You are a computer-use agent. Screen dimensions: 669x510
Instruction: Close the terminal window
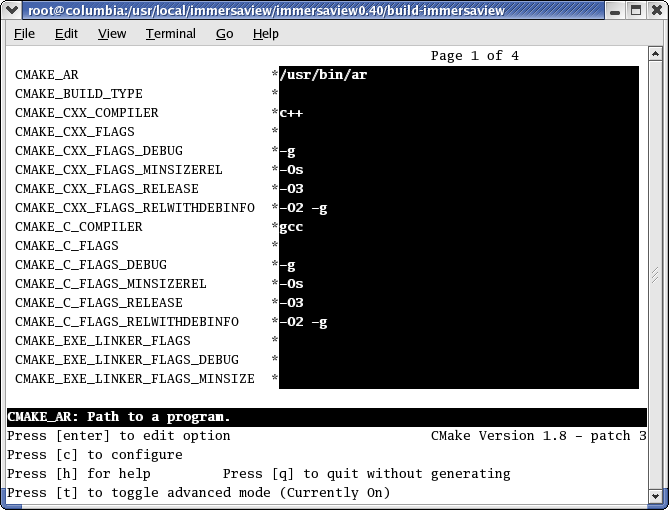[657, 10]
